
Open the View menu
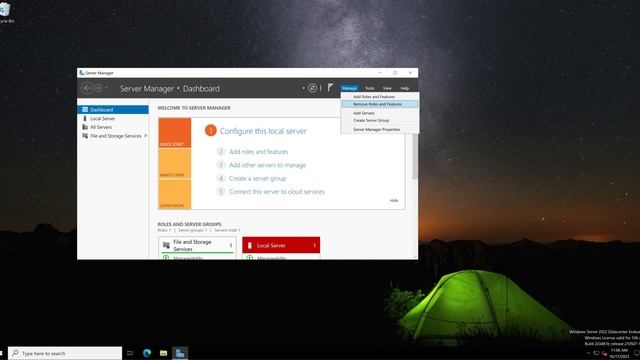(387, 88)
